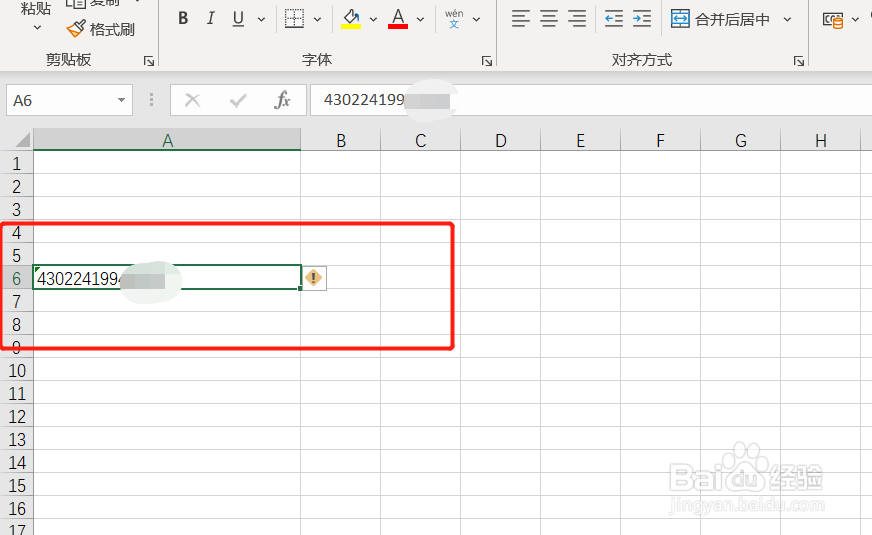
Task: Open underline style dropdown arrow
Action: pyautogui.click(x=261, y=19)
